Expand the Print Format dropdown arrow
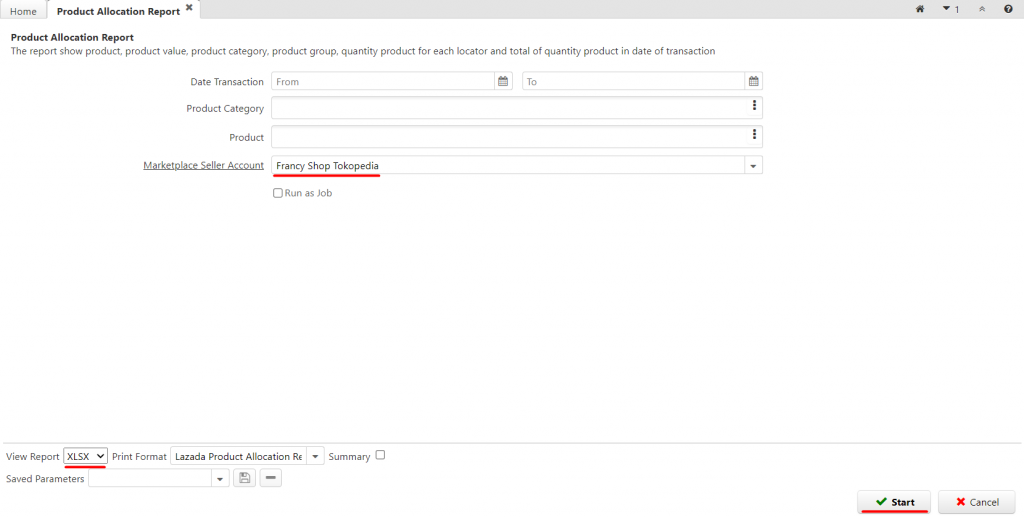1024x518 pixels. pyautogui.click(x=315, y=457)
